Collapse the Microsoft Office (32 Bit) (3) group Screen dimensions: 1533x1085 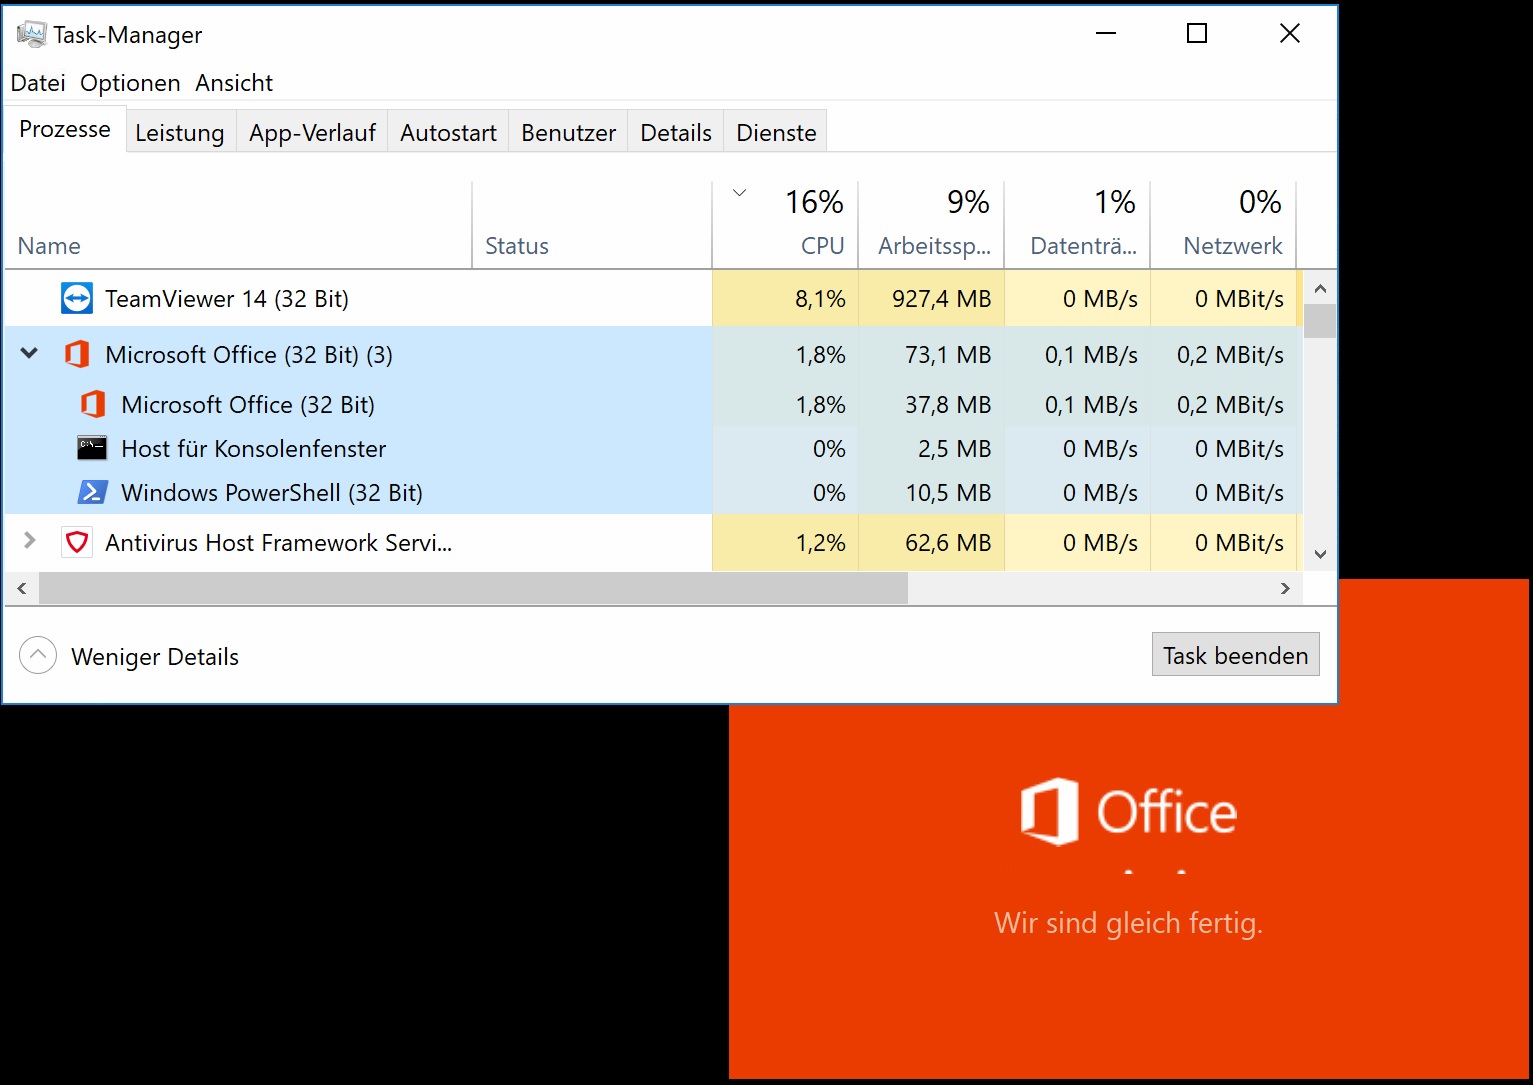(x=30, y=353)
